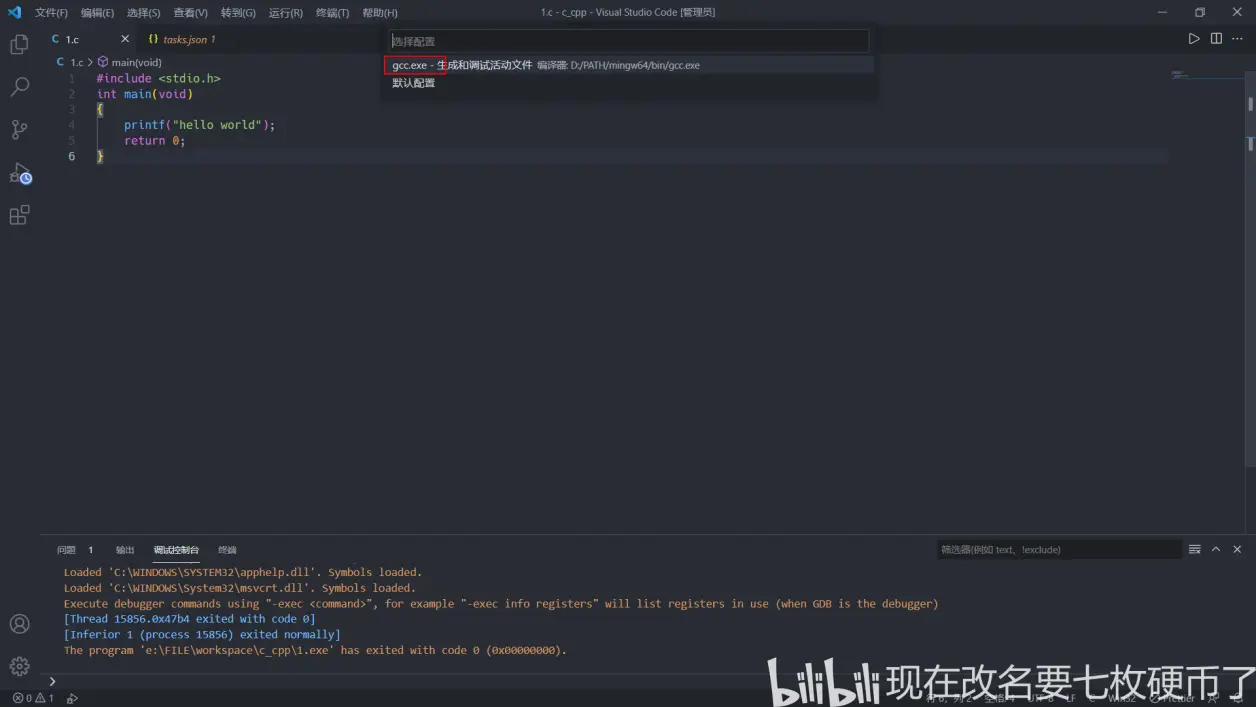1256x707 pixels.
Task: Click the printf("hello world"); line
Action: (199, 125)
